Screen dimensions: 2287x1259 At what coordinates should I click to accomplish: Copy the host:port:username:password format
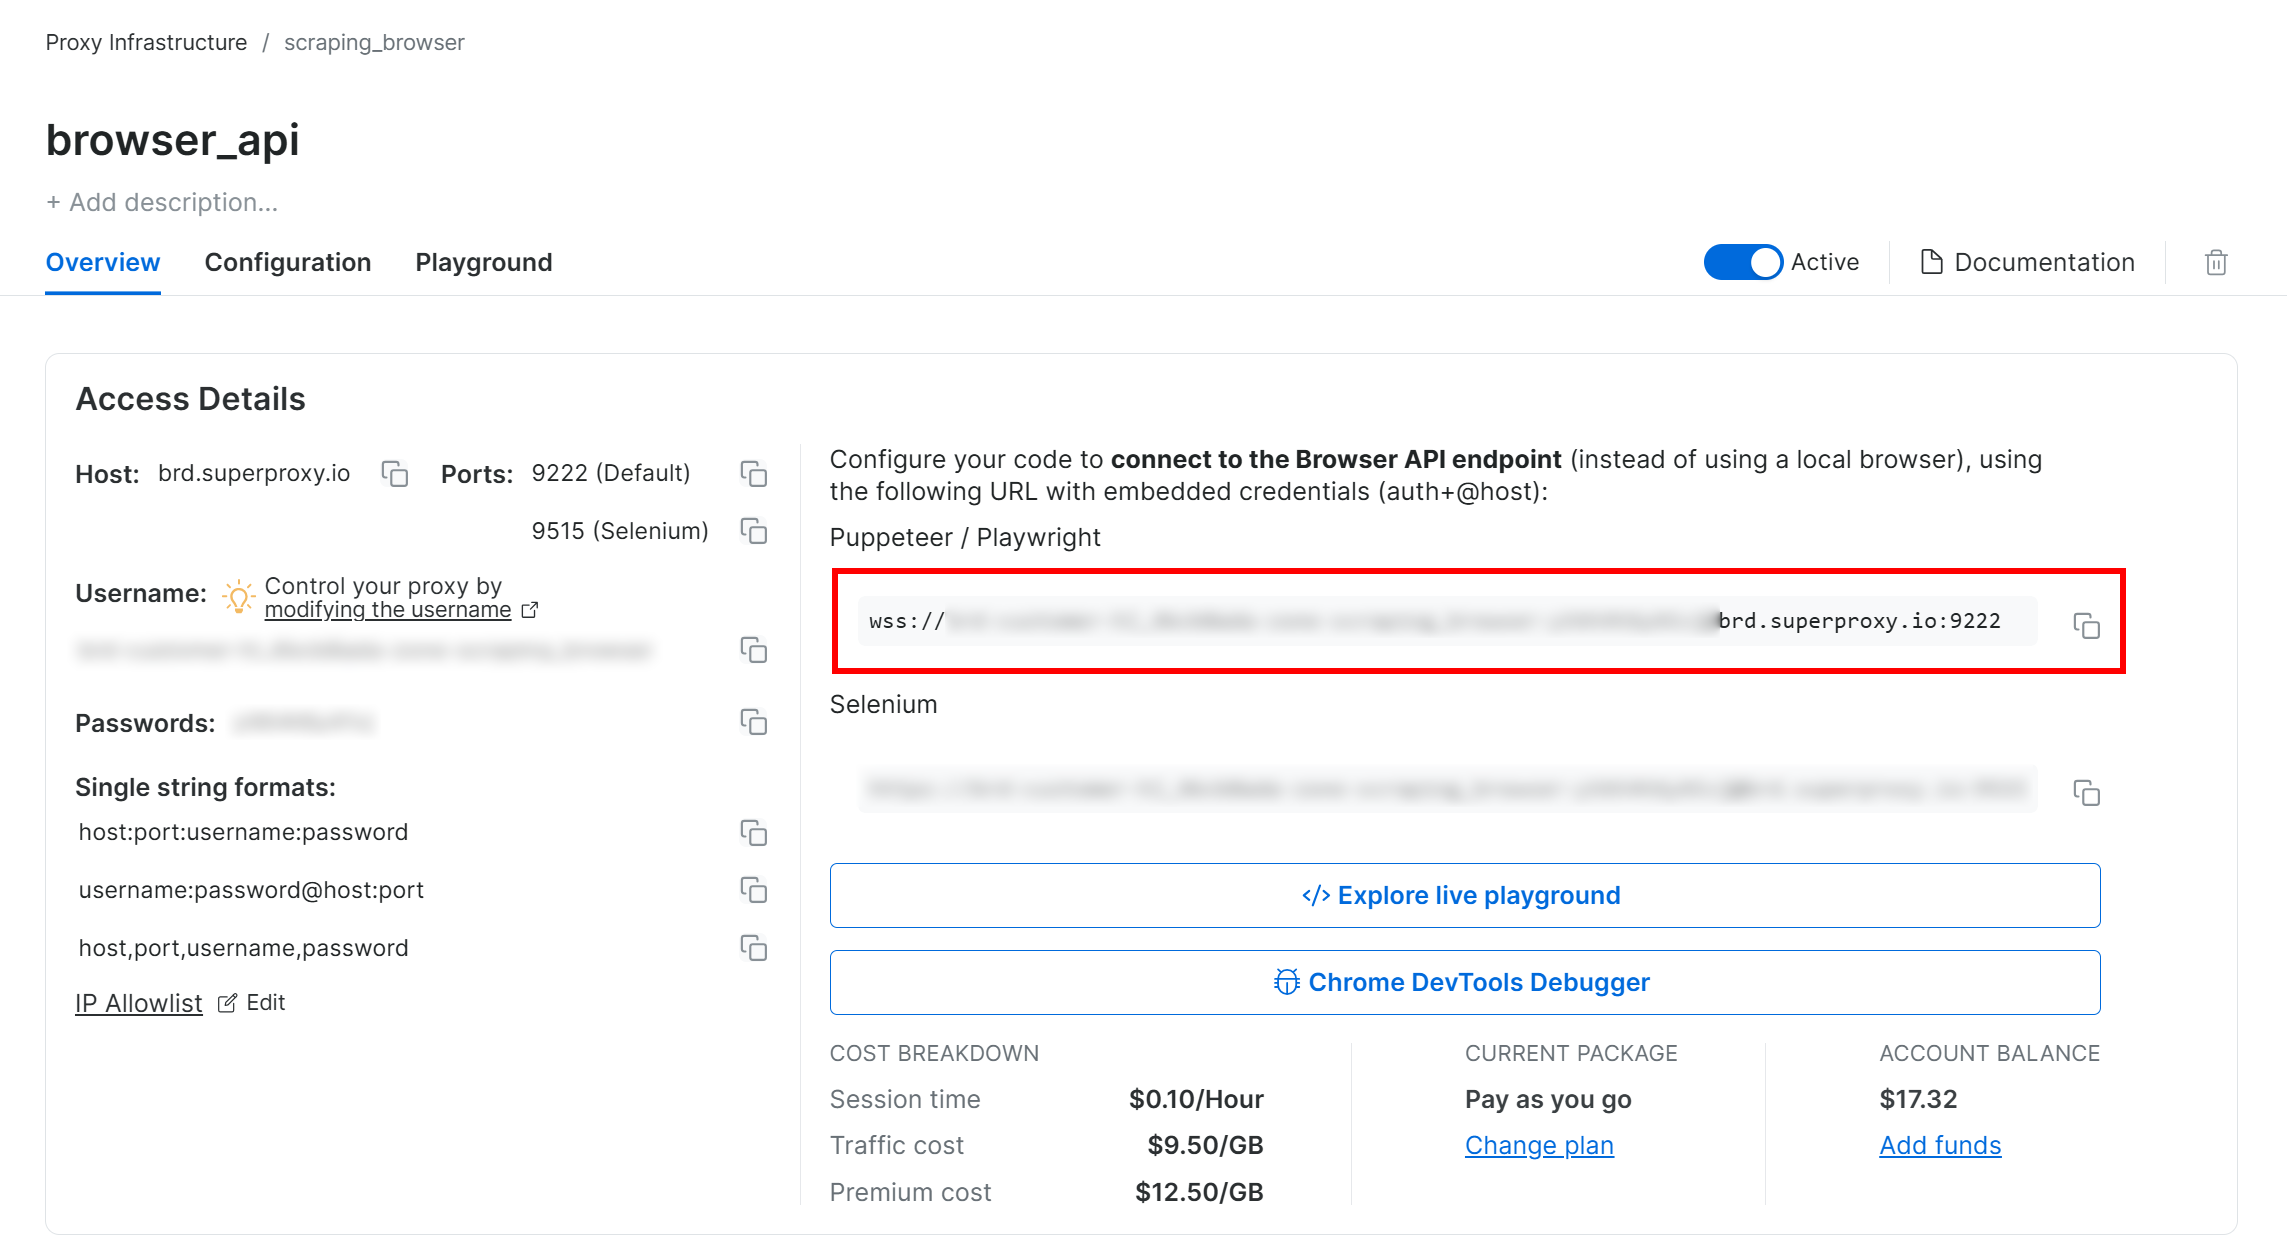[x=753, y=832]
